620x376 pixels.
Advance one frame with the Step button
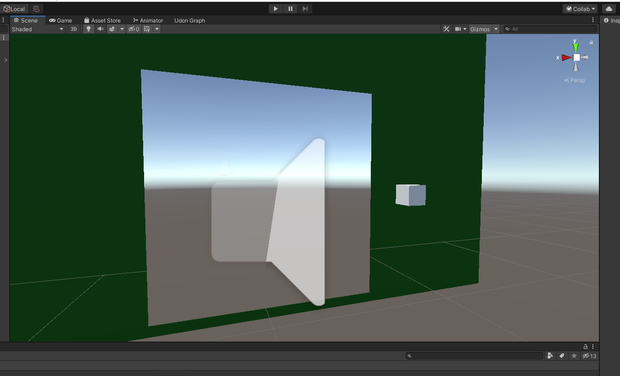pos(305,9)
